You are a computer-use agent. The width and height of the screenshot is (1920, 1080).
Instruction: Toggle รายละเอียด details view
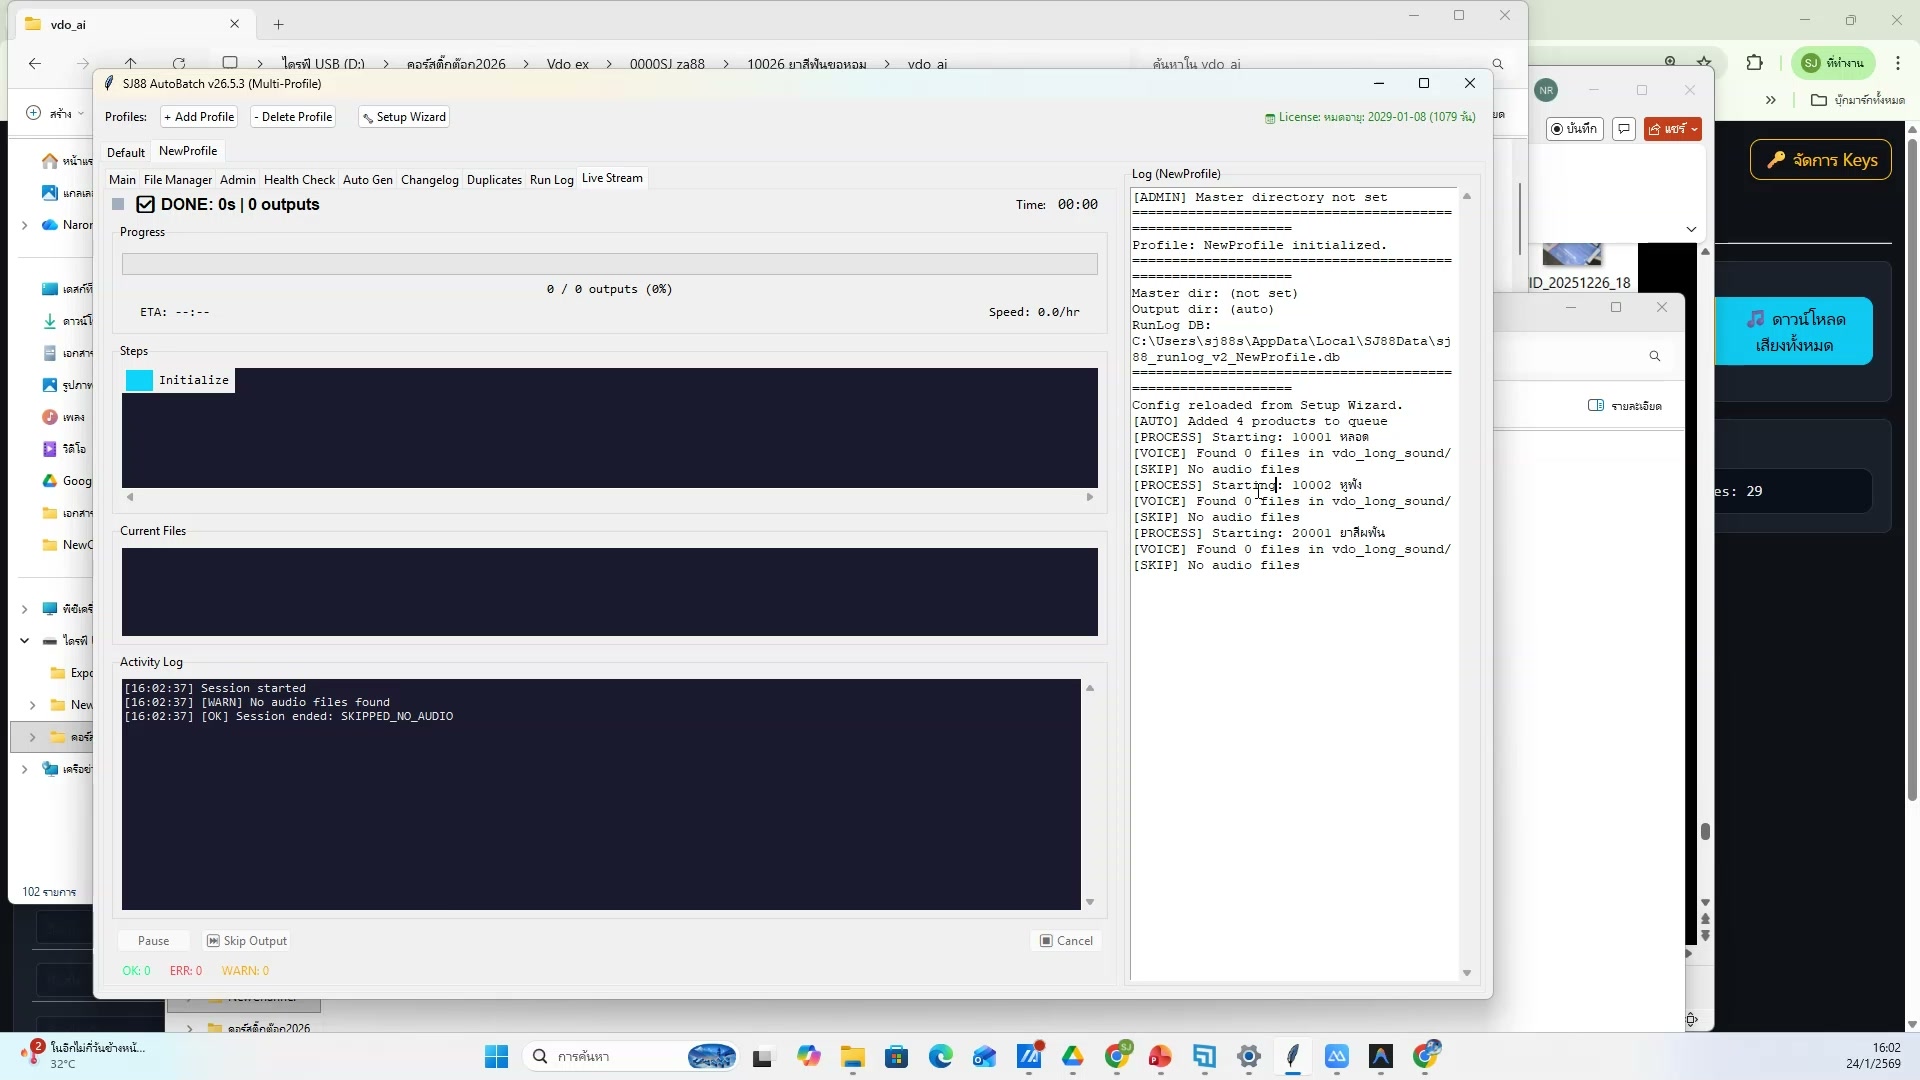click(1623, 405)
